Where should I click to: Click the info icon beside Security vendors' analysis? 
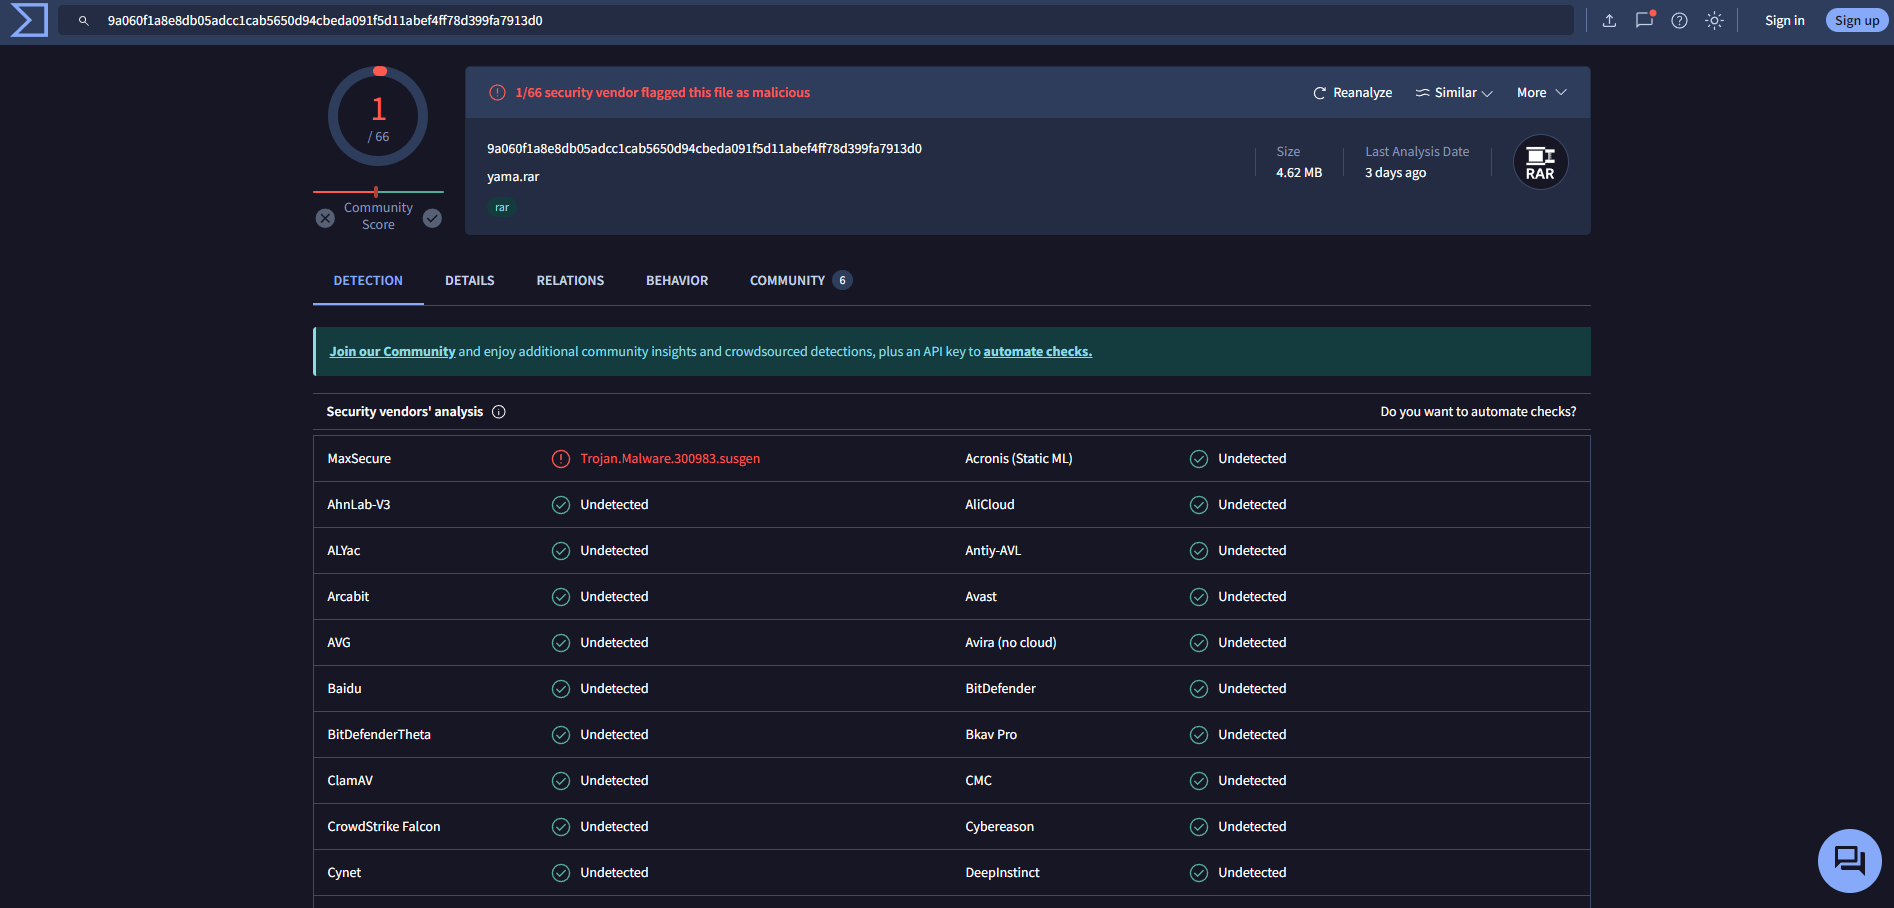coord(499,412)
